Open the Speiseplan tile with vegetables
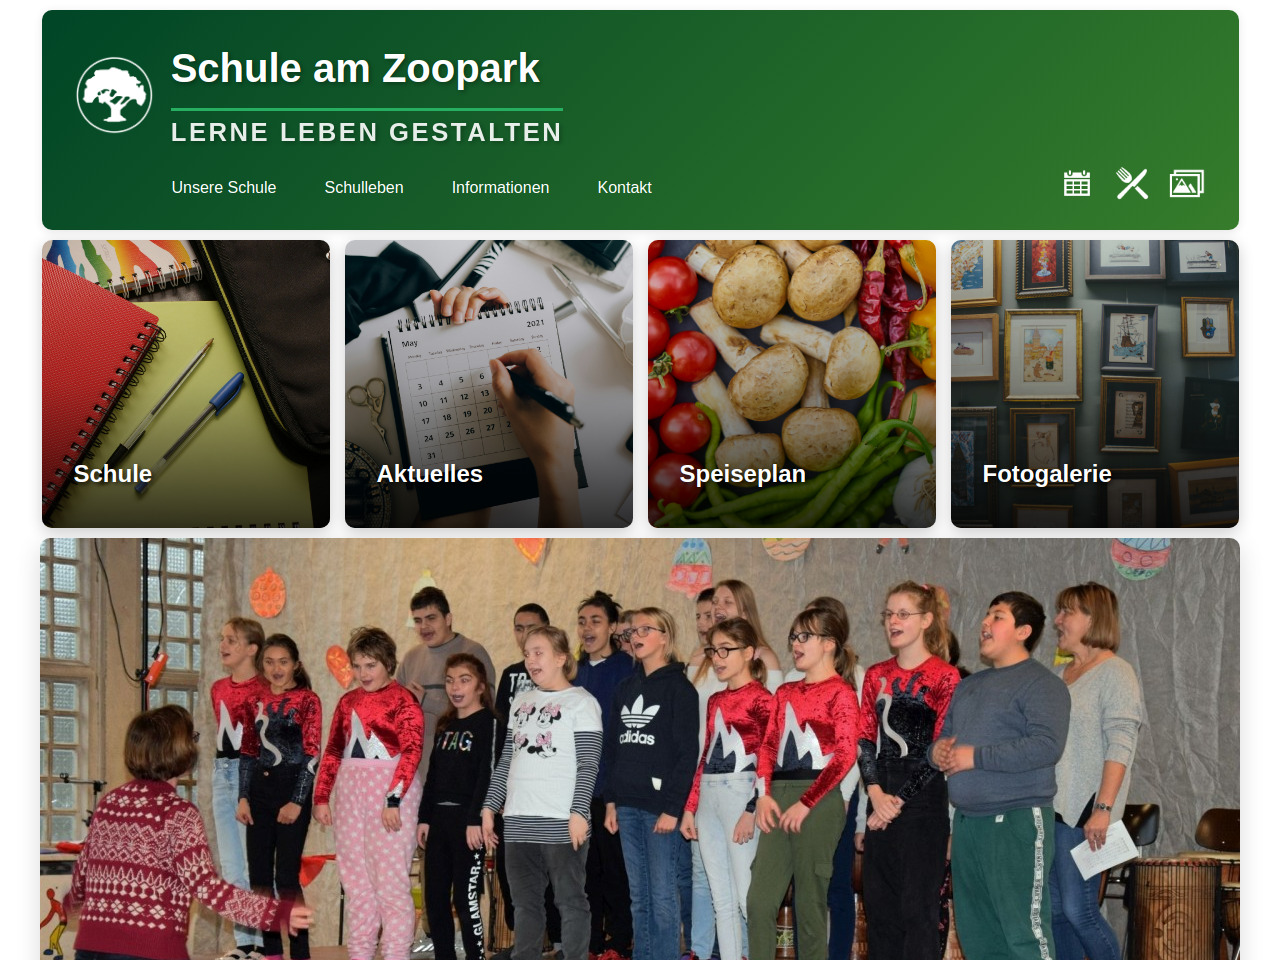Viewport: 1280px width, 960px height. click(x=792, y=384)
